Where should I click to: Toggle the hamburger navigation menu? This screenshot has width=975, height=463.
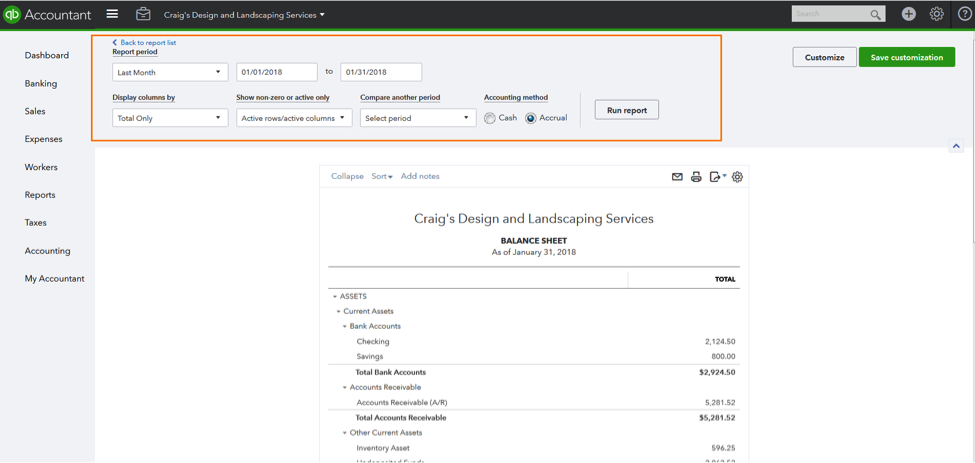click(x=112, y=14)
